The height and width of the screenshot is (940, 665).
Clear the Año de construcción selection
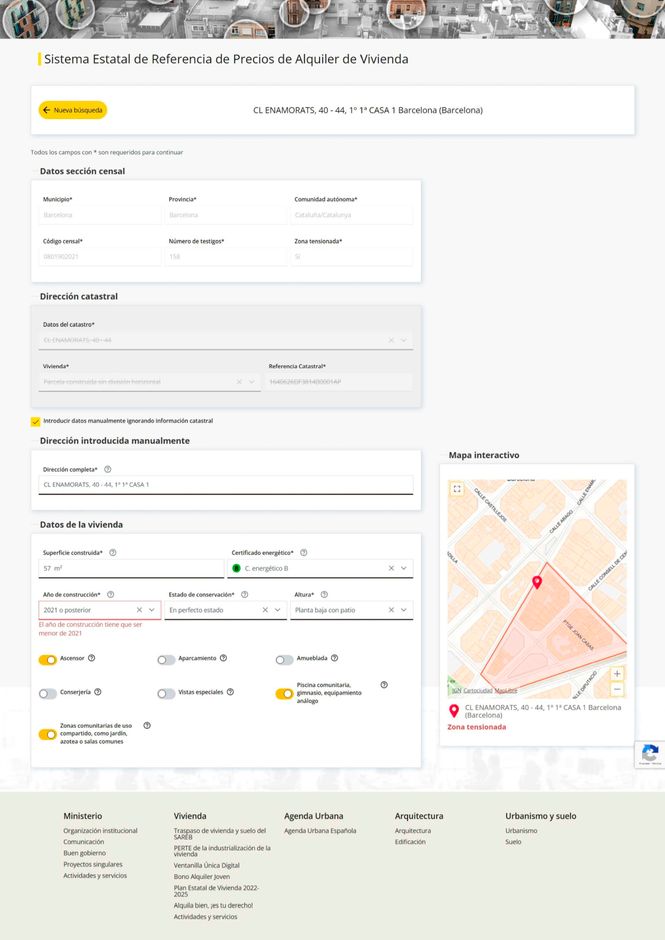[139, 610]
